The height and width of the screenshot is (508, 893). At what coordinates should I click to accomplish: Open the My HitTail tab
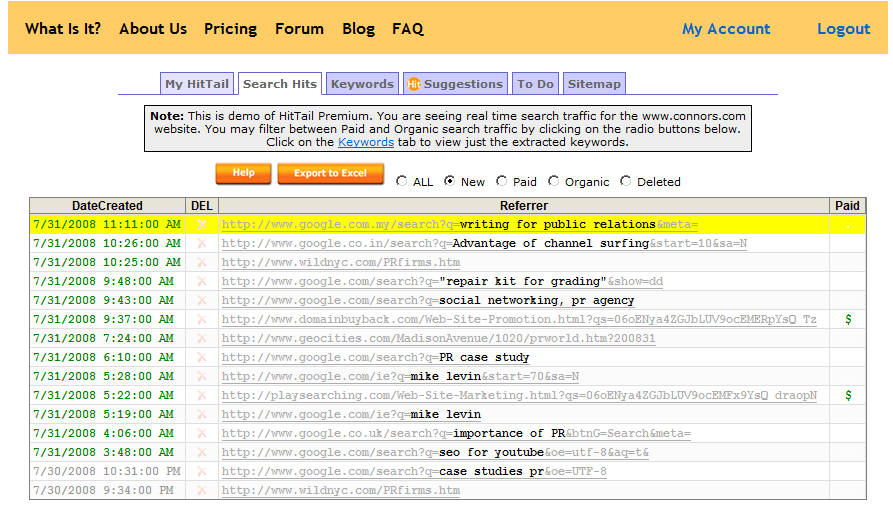[197, 84]
